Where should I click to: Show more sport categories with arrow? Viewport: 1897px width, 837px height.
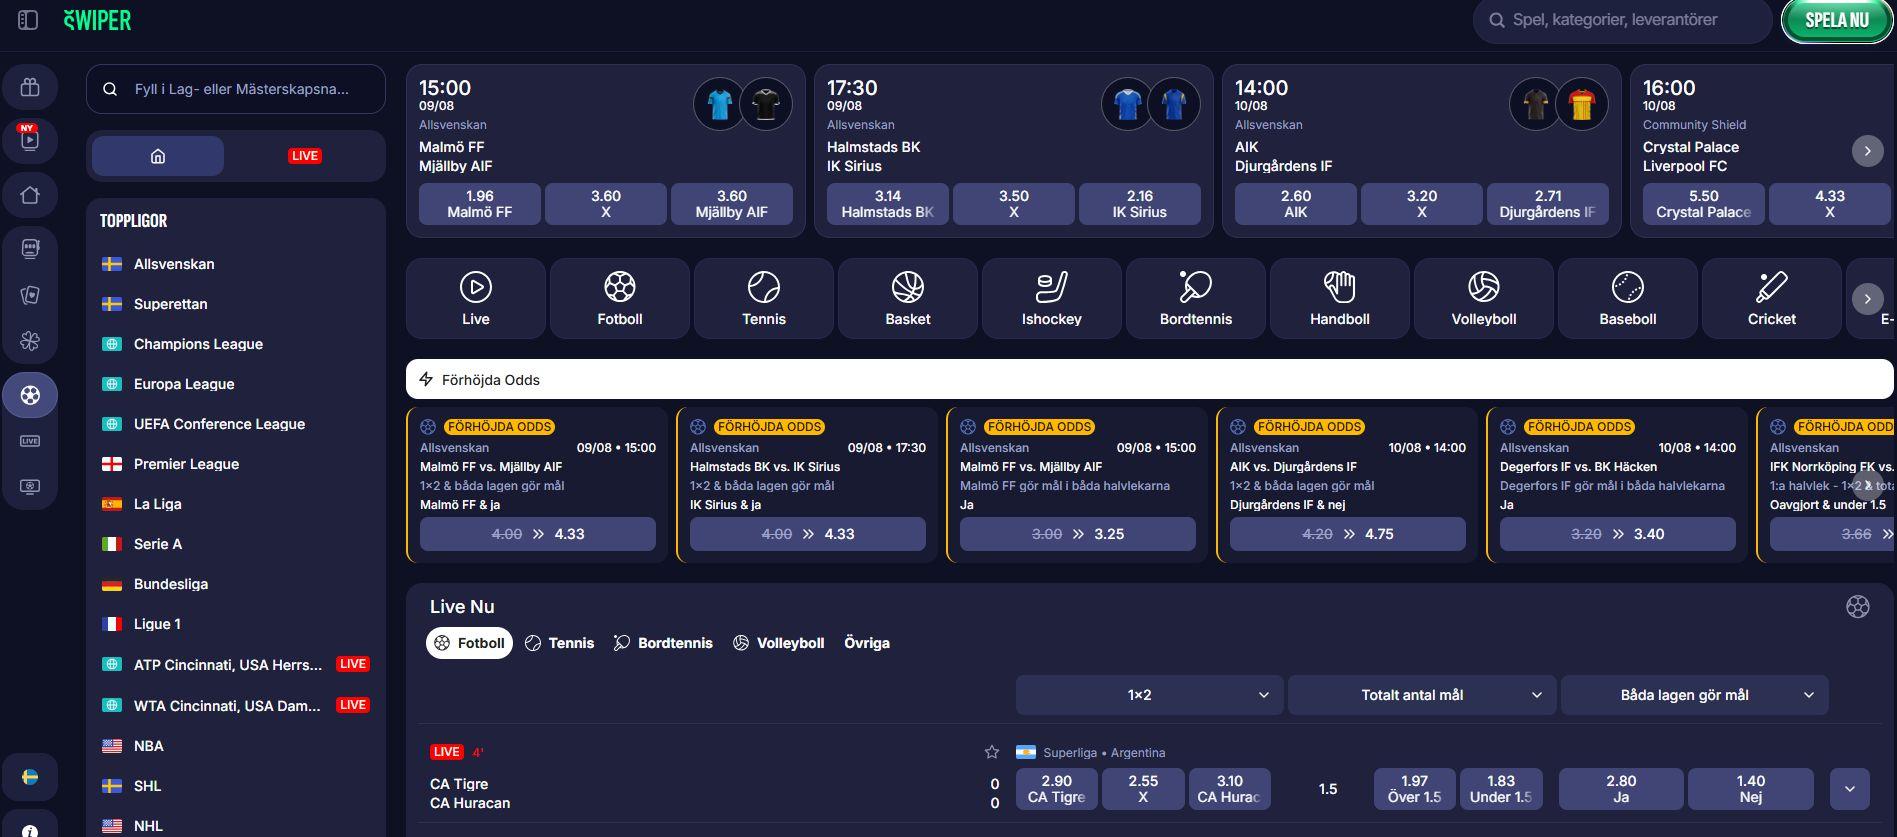coord(1867,299)
